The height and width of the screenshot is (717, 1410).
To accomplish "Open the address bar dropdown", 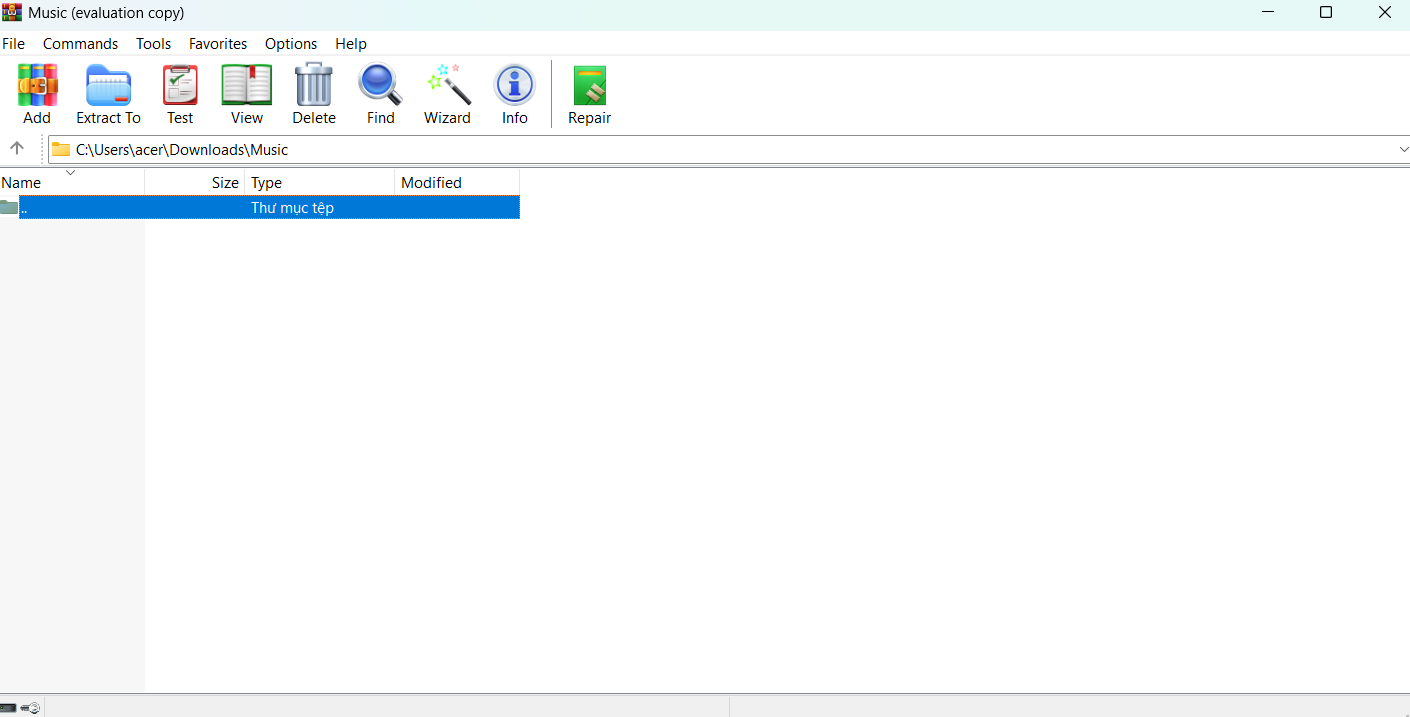I will coord(1403,149).
